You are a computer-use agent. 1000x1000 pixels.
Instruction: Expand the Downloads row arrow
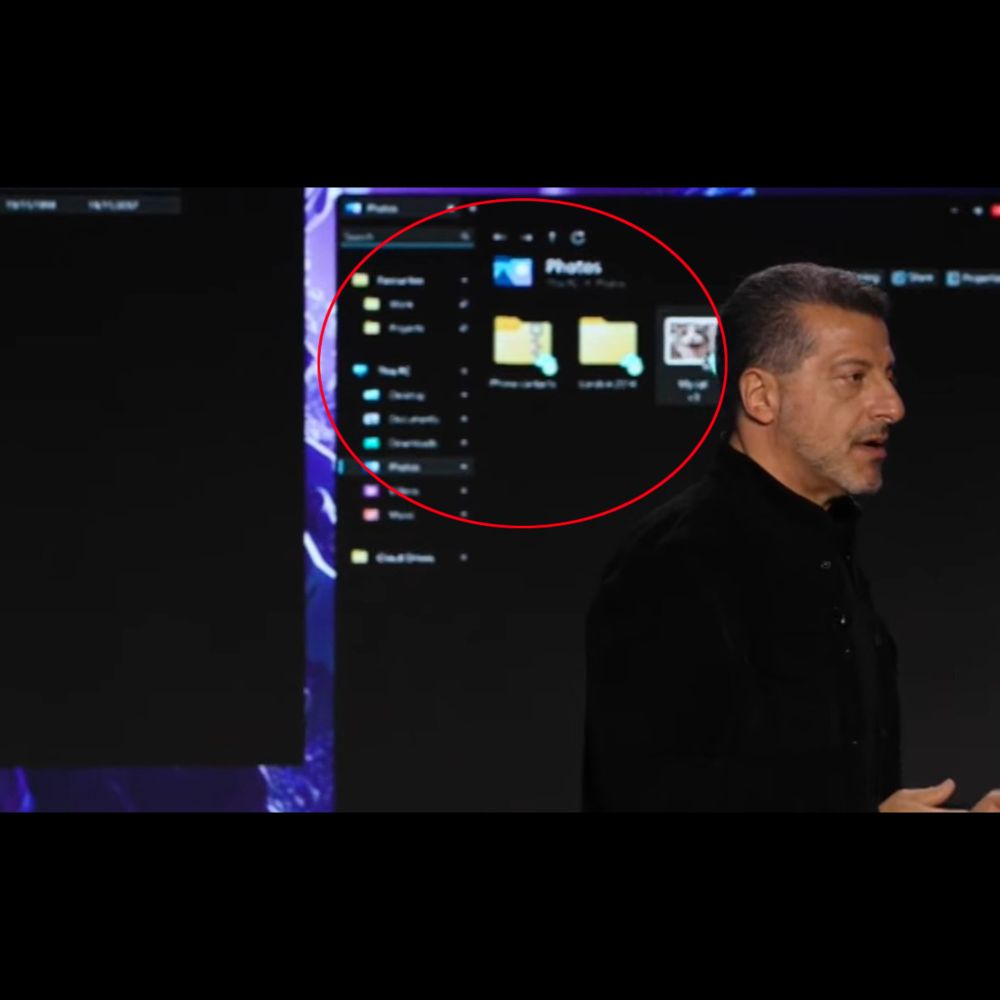(464, 443)
